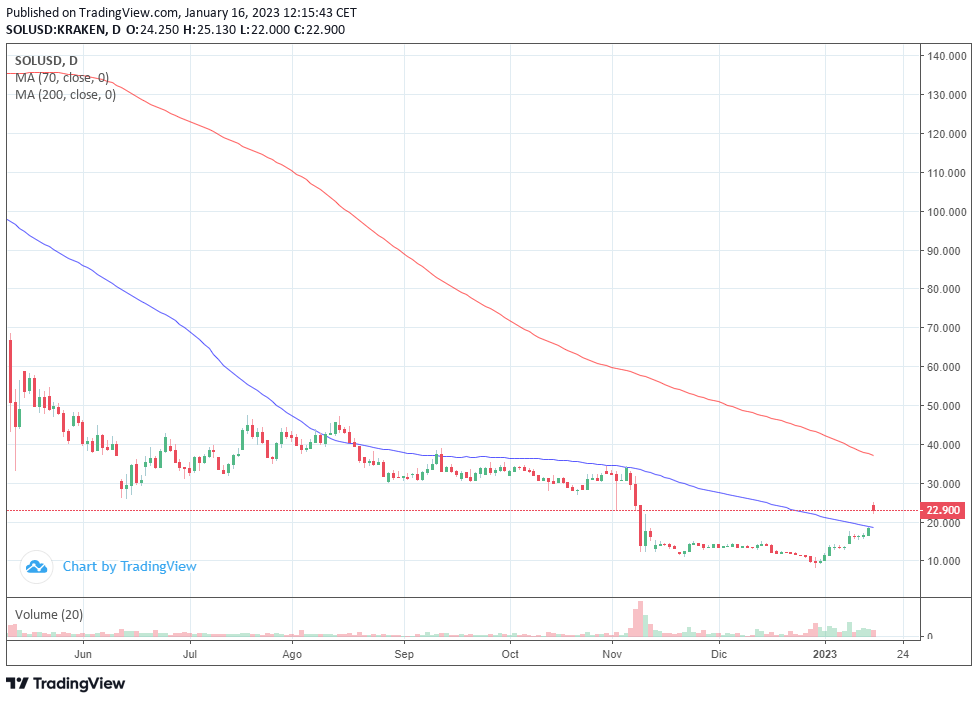978x702 pixels.
Task: Click the latest red candle above 22.900 line
Action: 874,507
